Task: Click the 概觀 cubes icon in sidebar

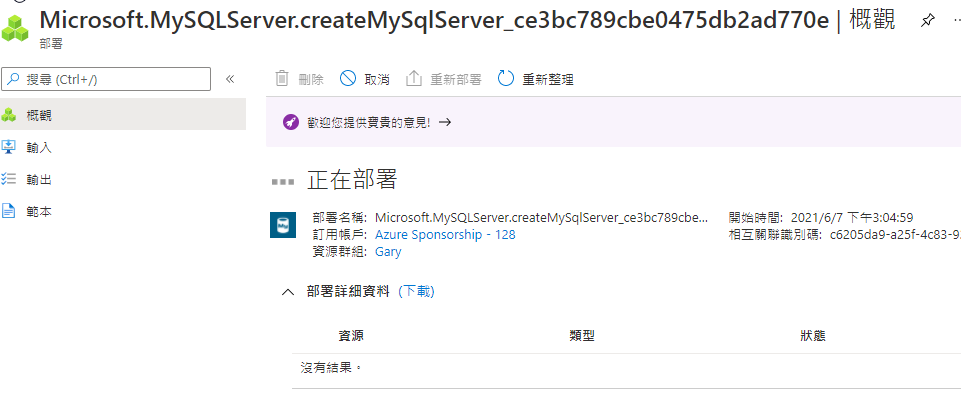Action: [8, 115]
